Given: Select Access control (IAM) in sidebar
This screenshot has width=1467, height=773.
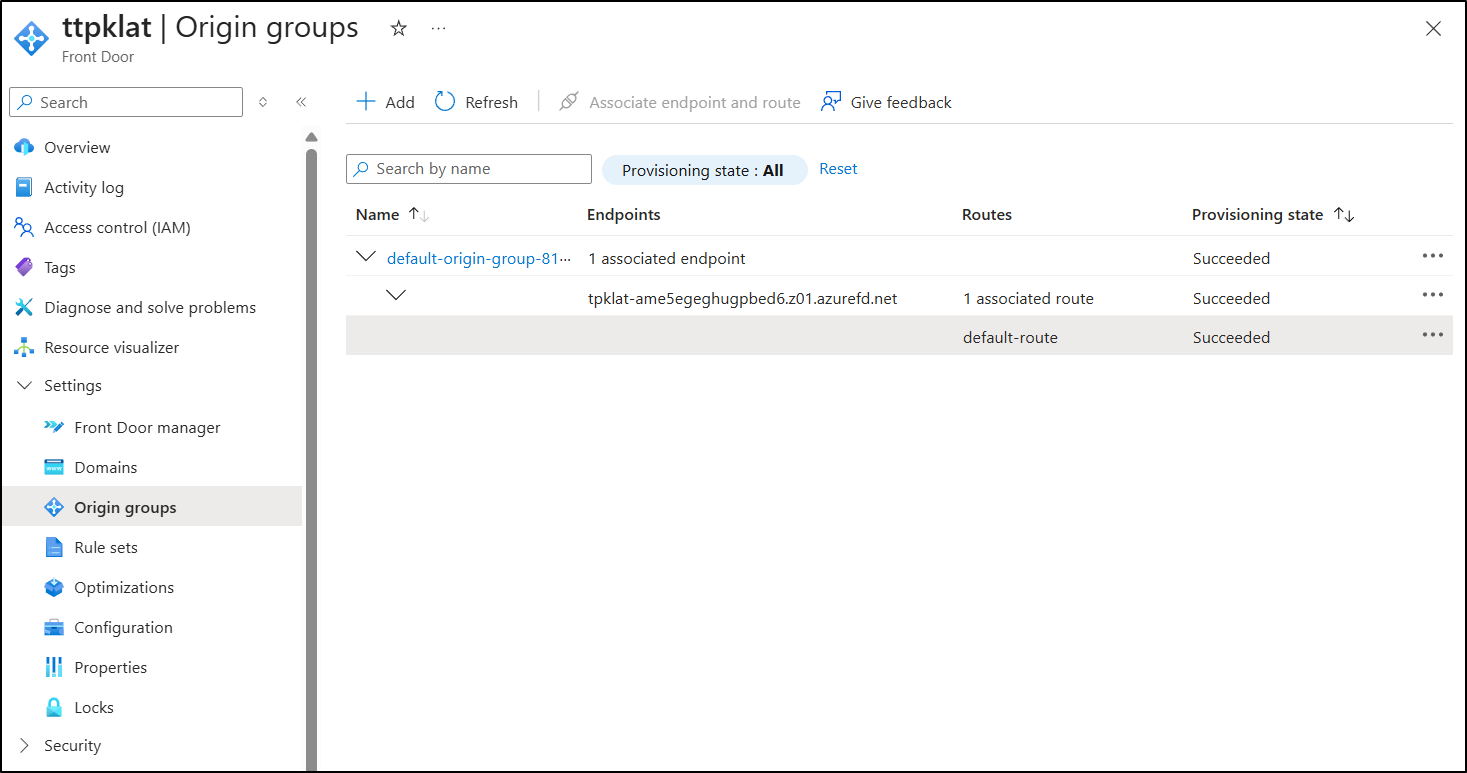Looking at the screenshot, I should click(117, 228).
